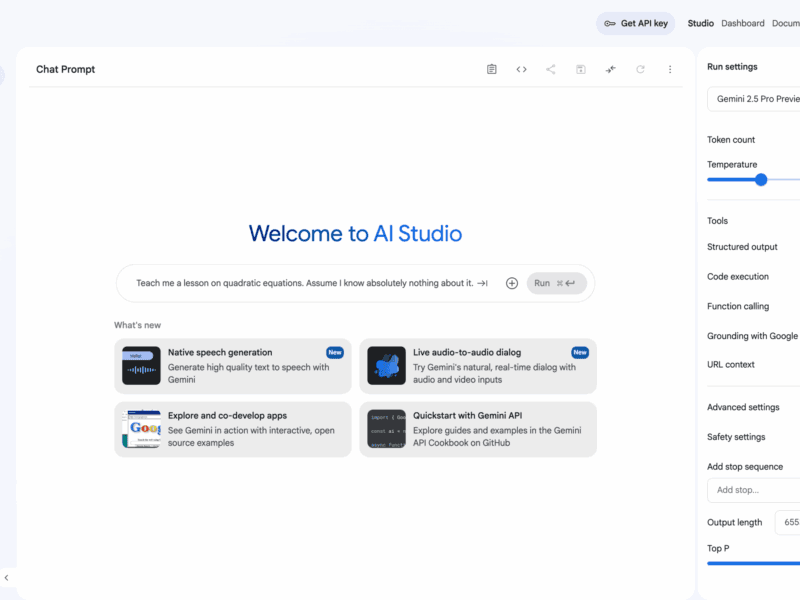The image size is (800, 600).
Task: Click the Chat Prompt title
Action: (65, 69)
